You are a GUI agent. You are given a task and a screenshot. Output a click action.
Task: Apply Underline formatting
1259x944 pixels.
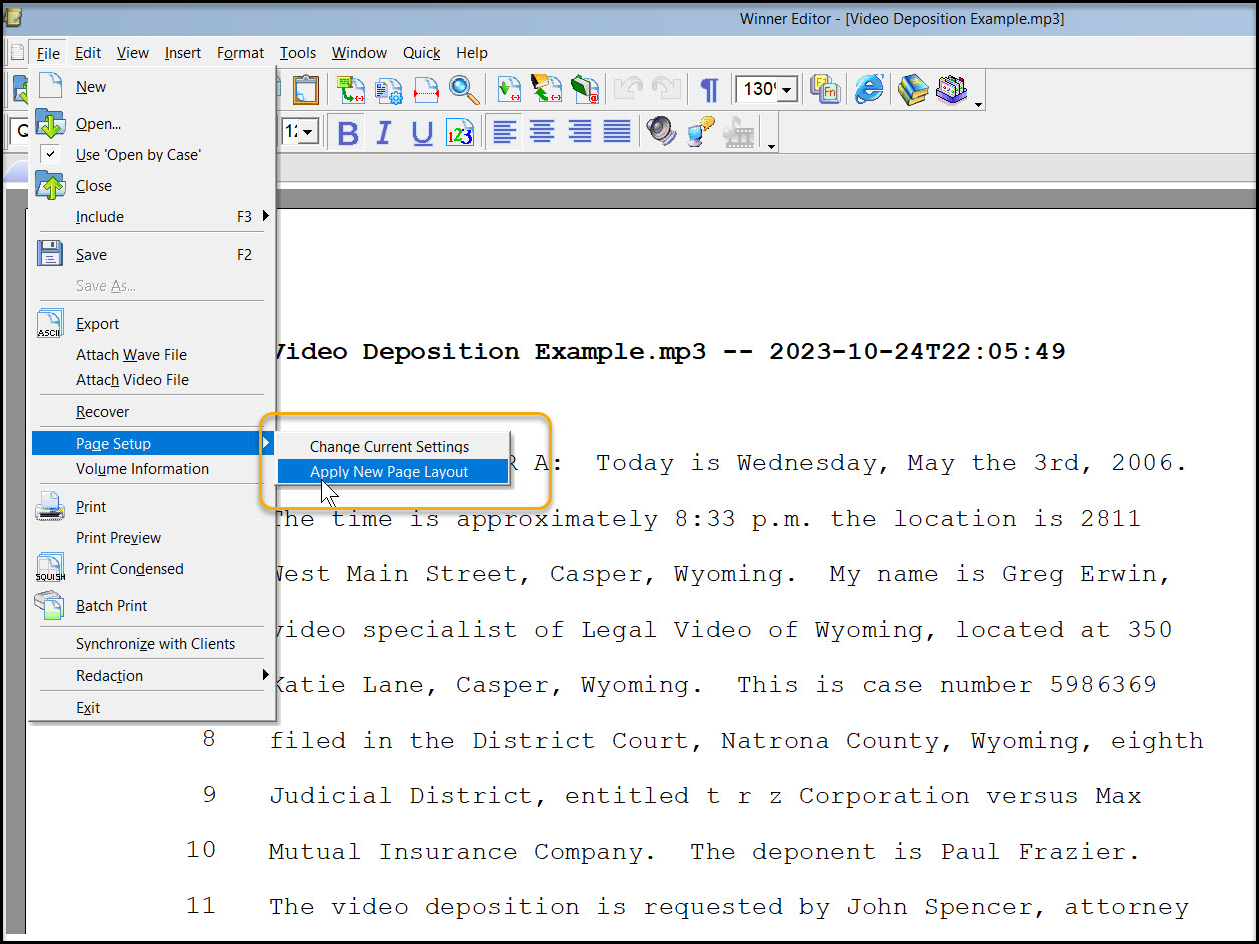[422, 133]
